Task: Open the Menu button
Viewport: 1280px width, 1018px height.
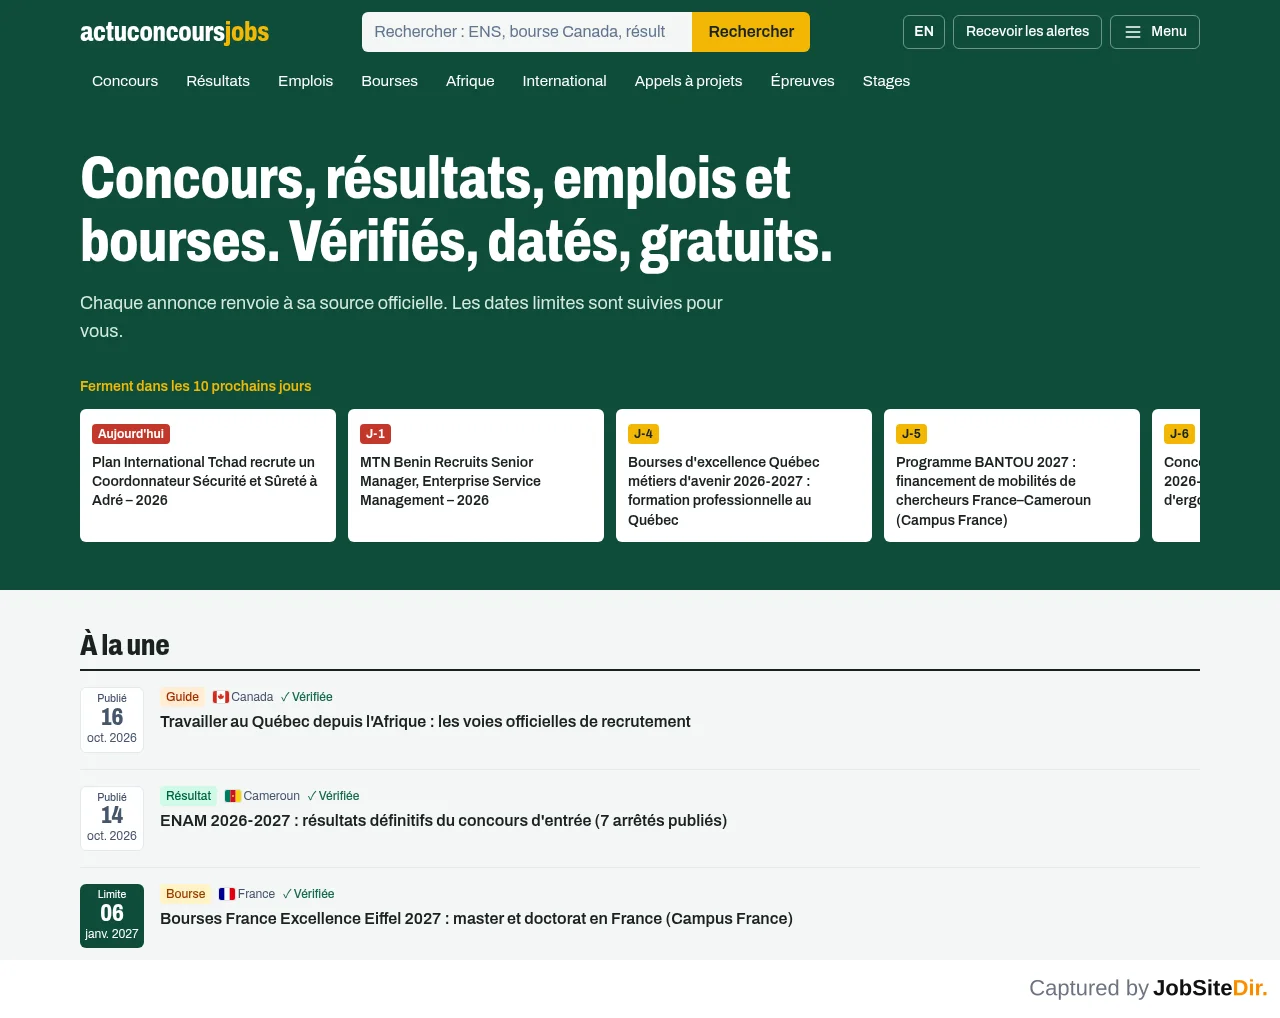Action: (1155, 32)
